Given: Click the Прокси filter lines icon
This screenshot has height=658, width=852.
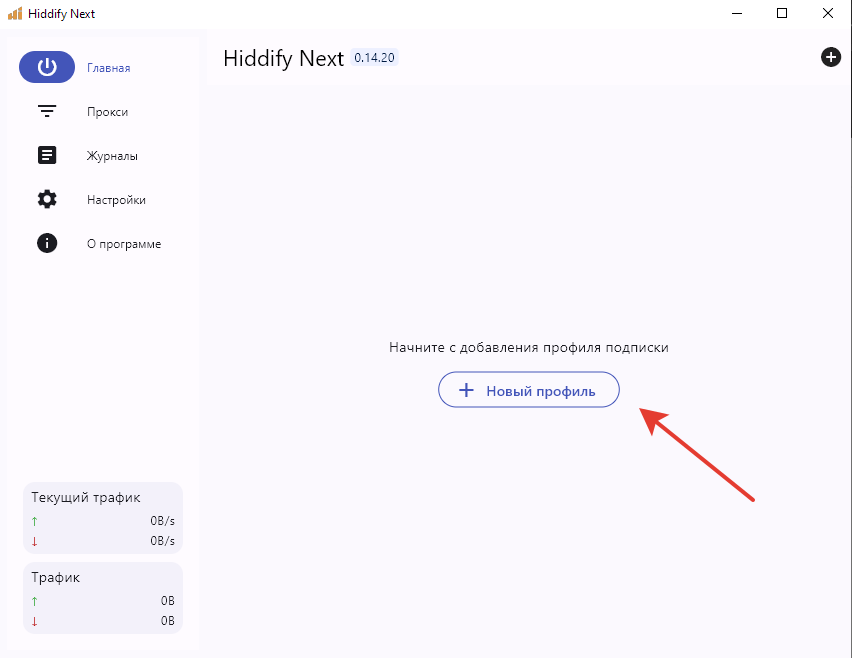Looking at the screenshot, I should (47, 112).
